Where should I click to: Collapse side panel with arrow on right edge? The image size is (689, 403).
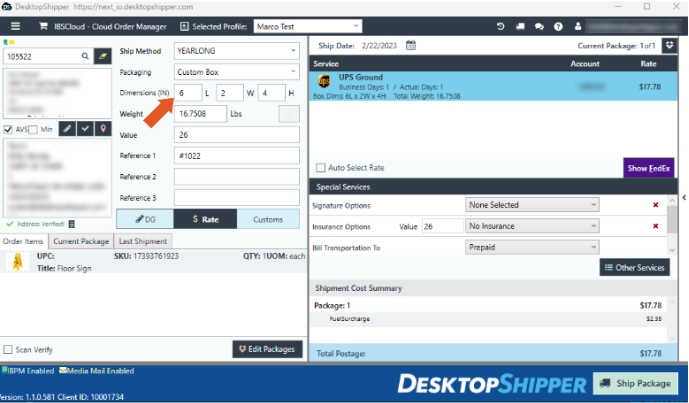[x=684, y=198]
